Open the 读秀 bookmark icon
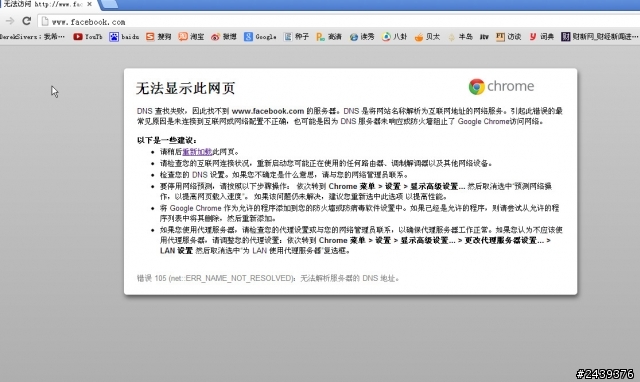Viewport: 640px width, 382px height. coord(353,37)
